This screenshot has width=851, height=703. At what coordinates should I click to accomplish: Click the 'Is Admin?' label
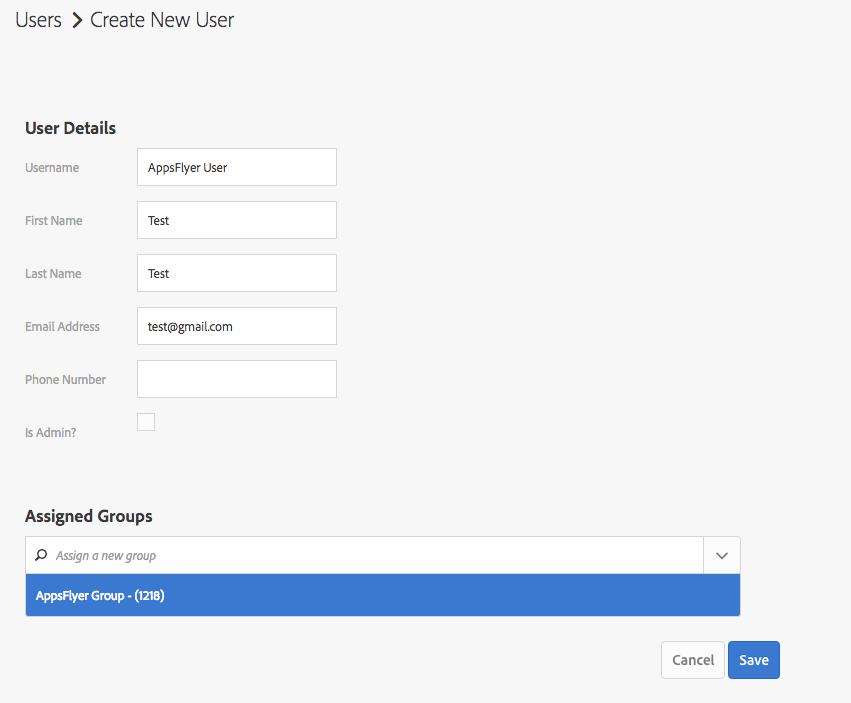[51, 433]
